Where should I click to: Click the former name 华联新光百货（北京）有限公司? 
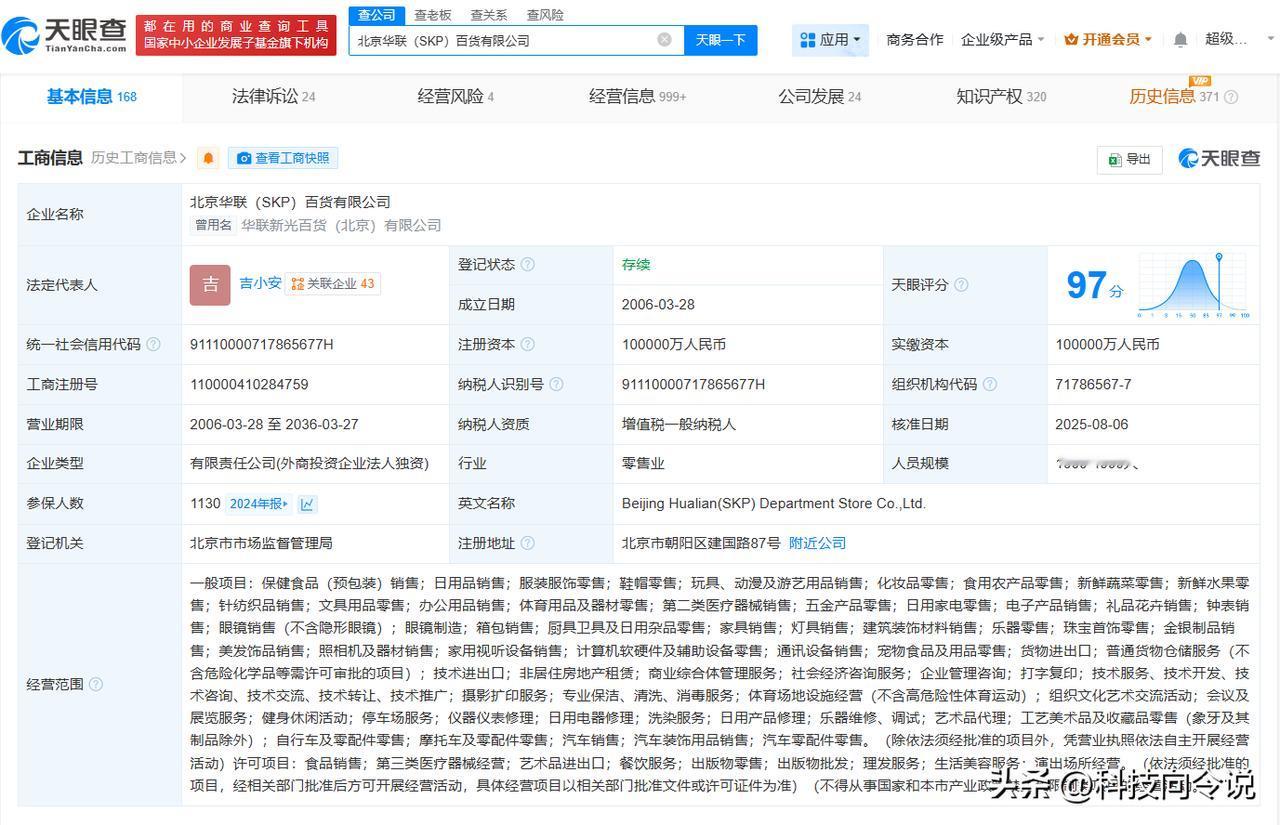pyautogui.click(x=340, y=226)
